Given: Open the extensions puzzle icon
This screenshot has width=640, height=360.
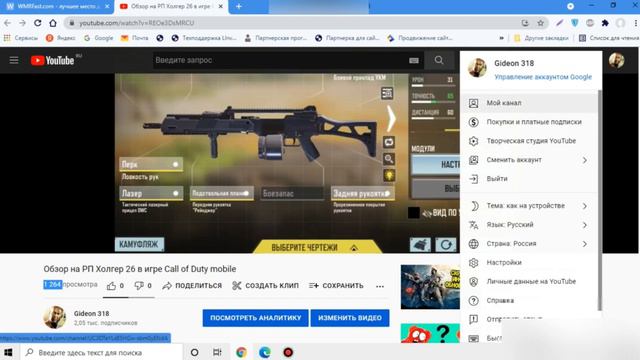Looking at the screenshot, I should pos(605,23).
